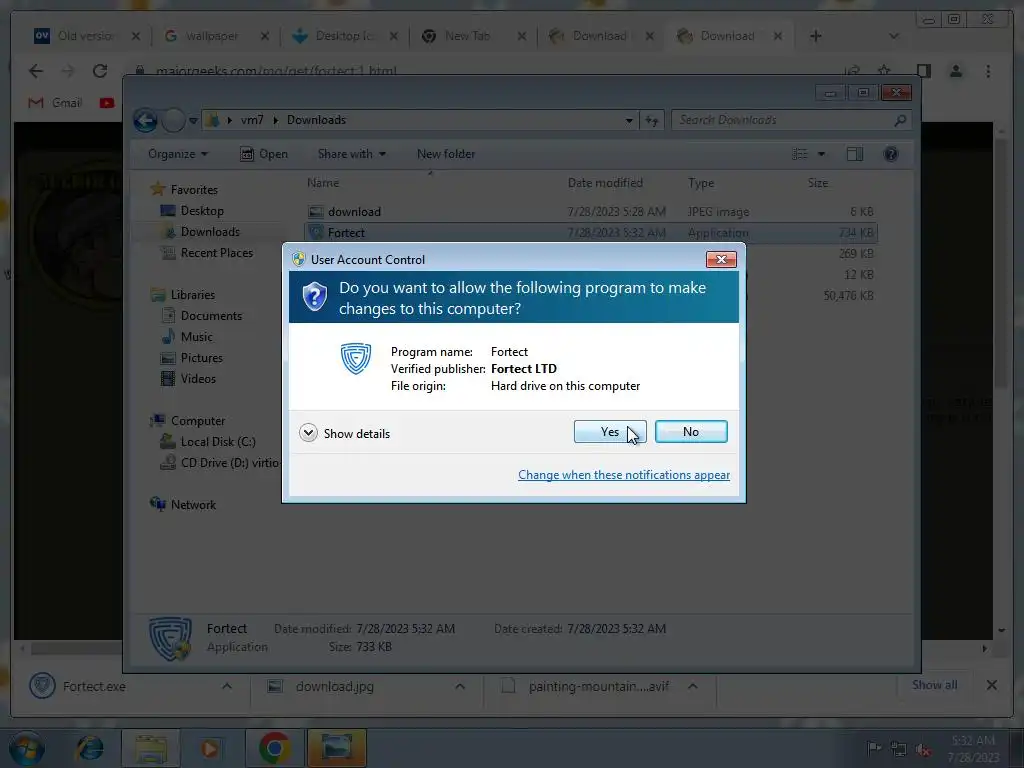Click Open in Explorer toolbar

[x=264, y=154]
